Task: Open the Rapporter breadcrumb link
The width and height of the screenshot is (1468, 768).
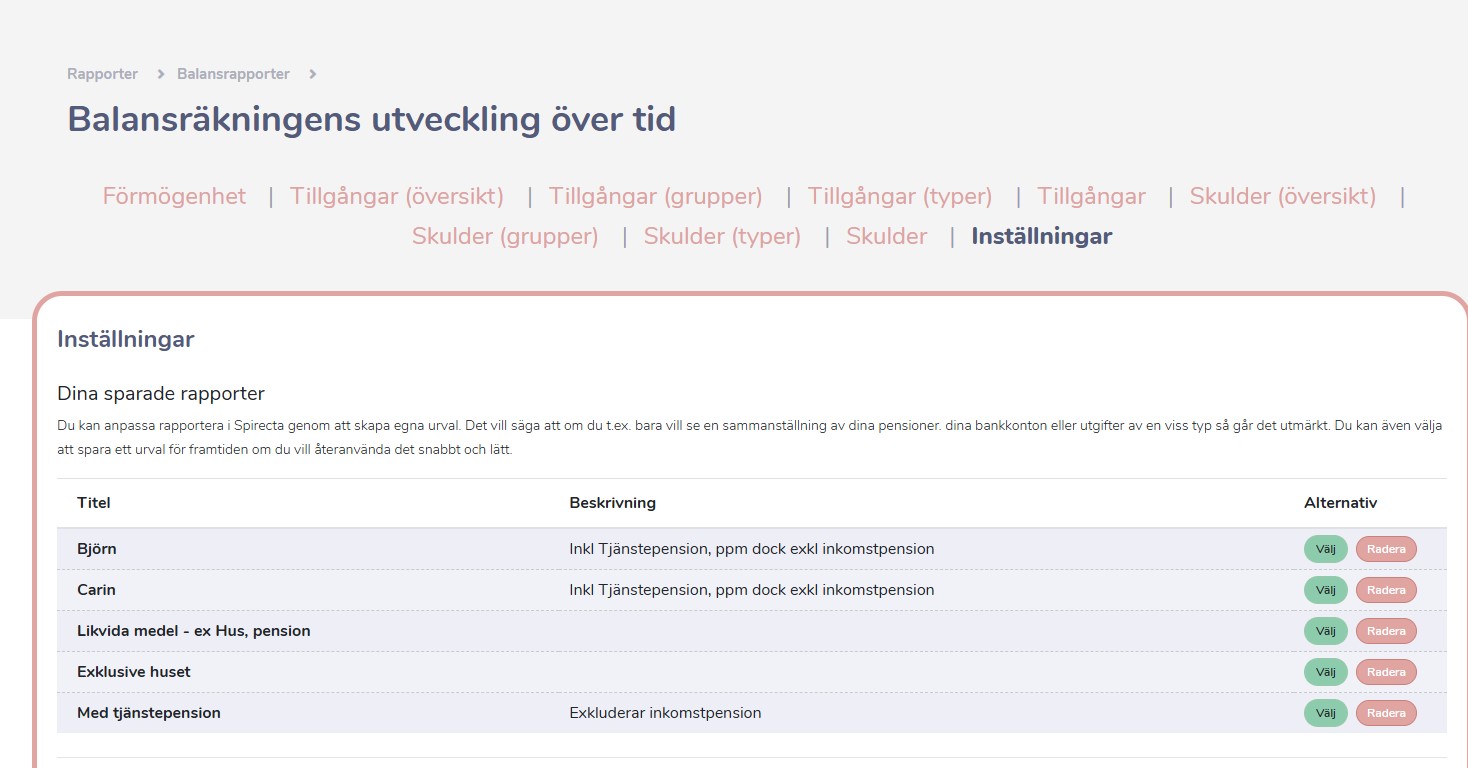Action: click(102, 74)
